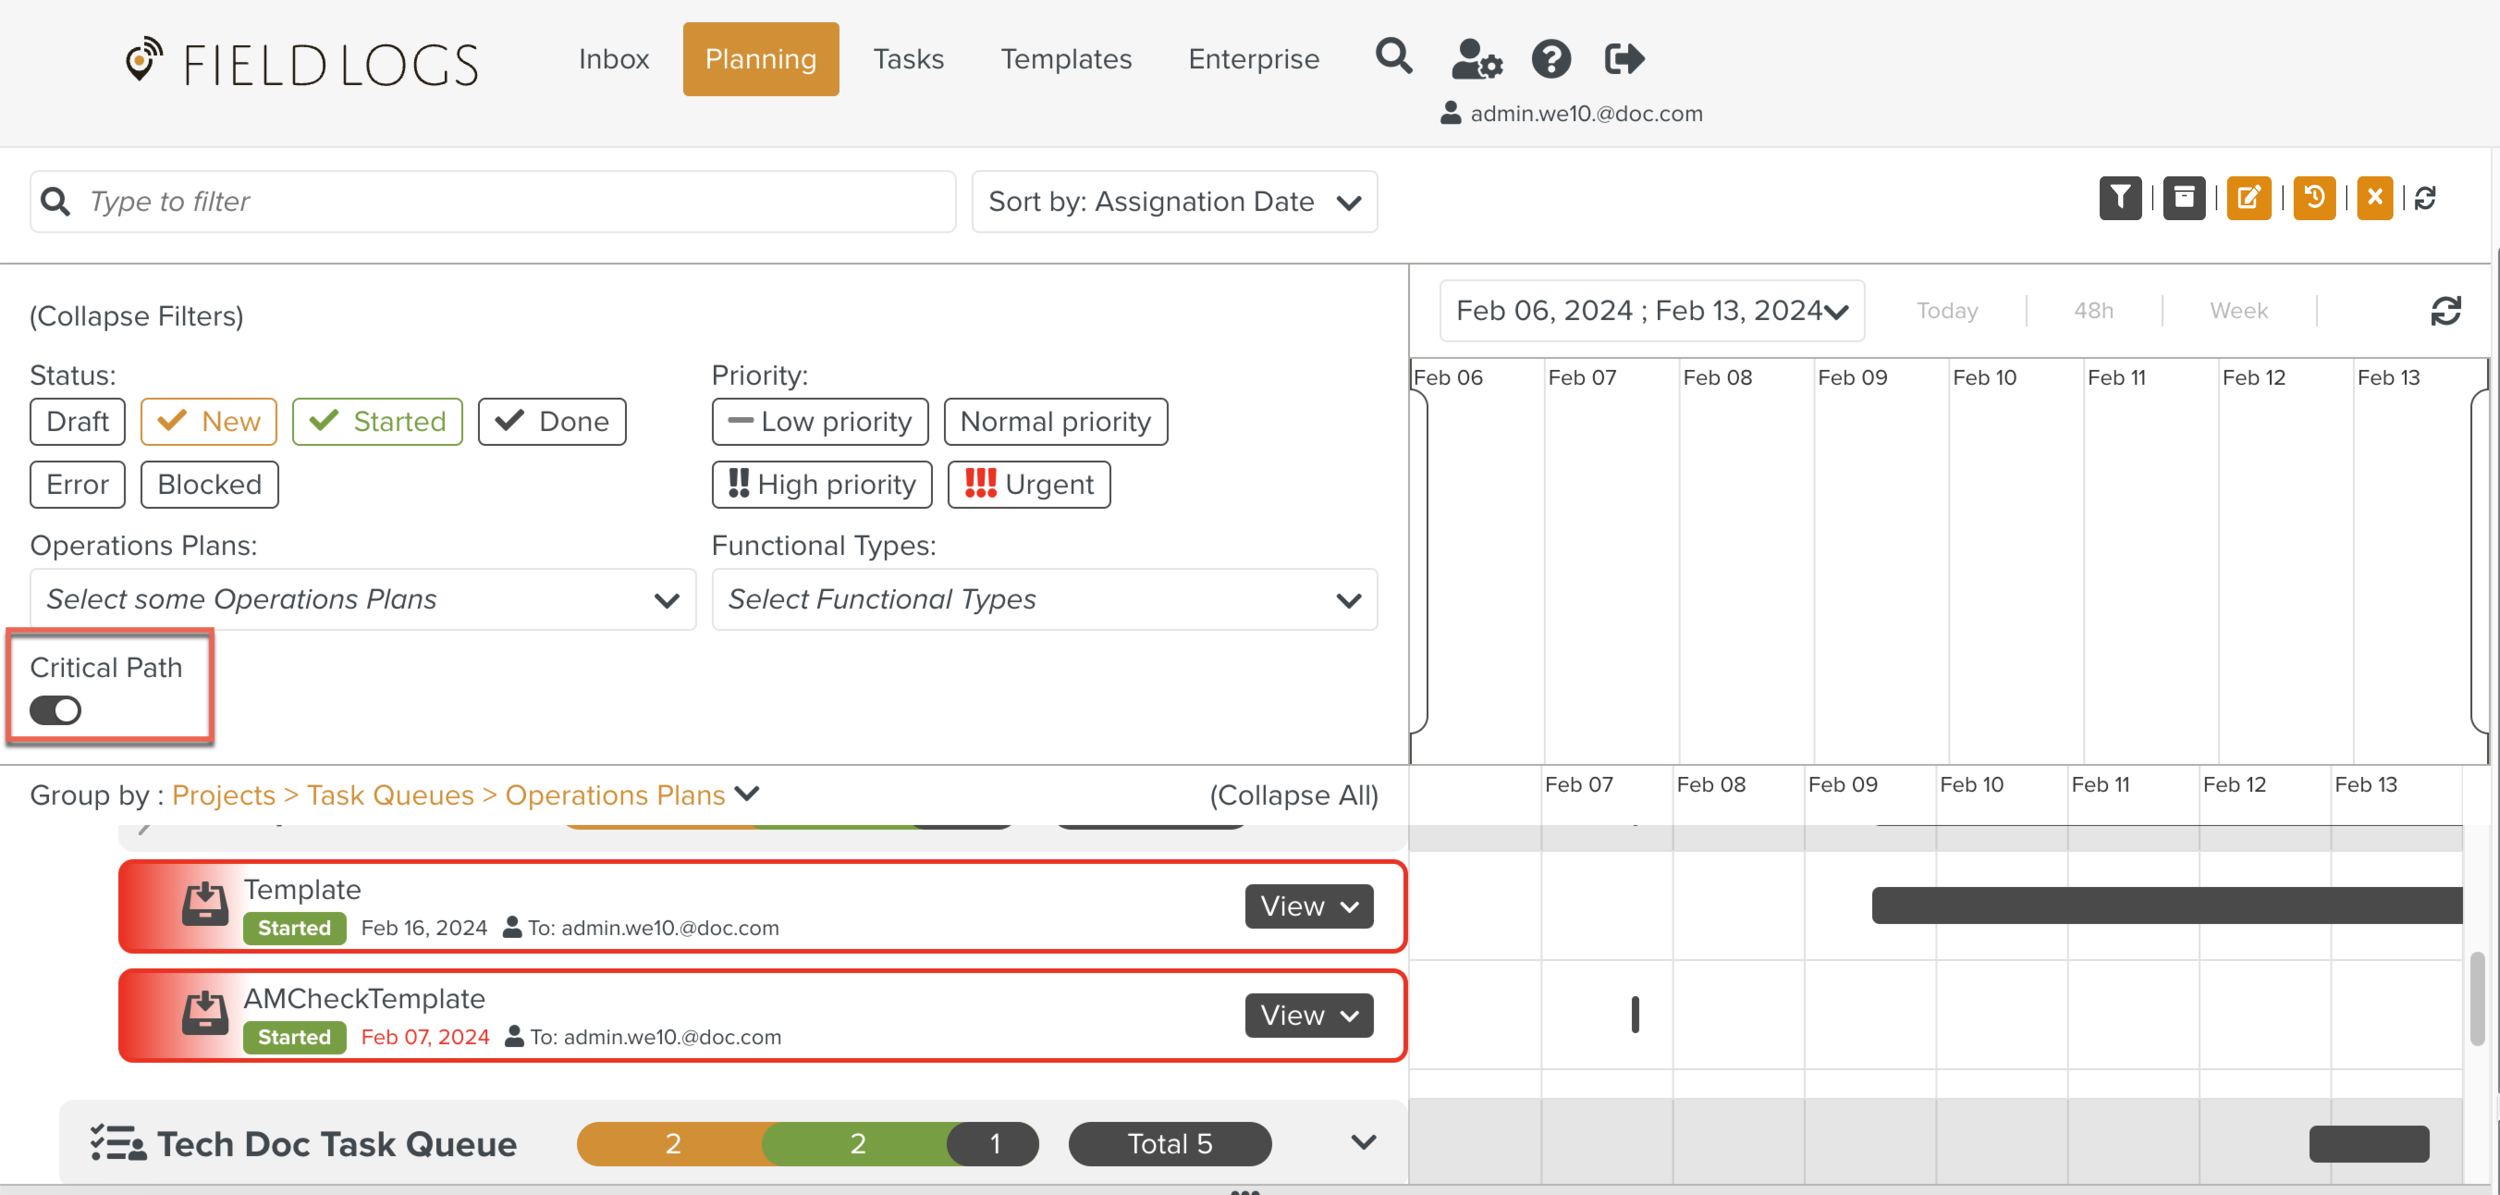The height and width of the screenshot is (1195, 2500).
Task: Expand the date range picker dropdown
Action: coord(1651,311)
